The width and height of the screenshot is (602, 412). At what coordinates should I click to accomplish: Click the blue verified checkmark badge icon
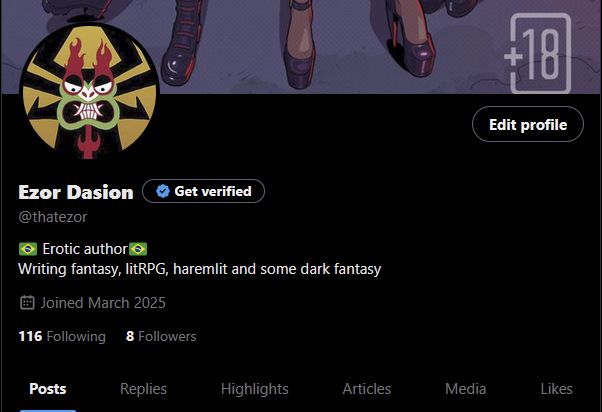(x=163, y=191)
